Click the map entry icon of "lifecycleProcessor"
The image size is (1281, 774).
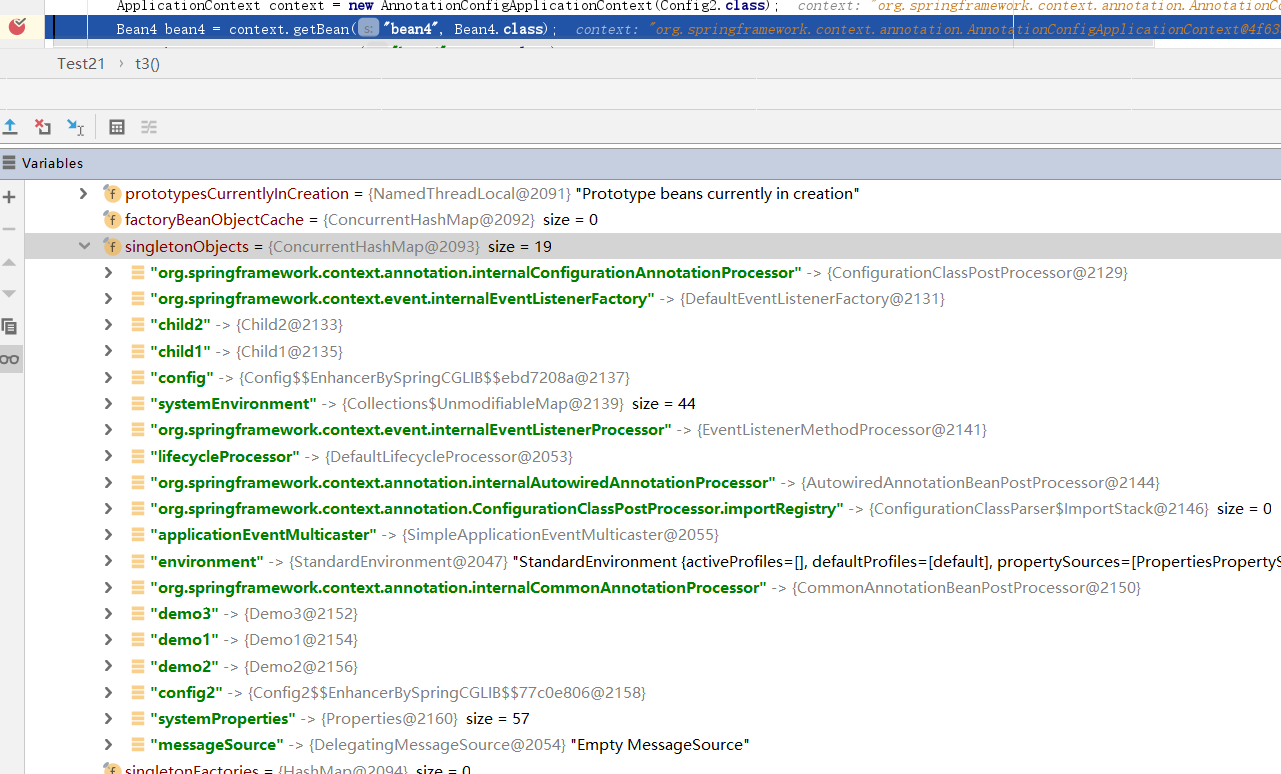pyautogui.click(x=138, y=456)
